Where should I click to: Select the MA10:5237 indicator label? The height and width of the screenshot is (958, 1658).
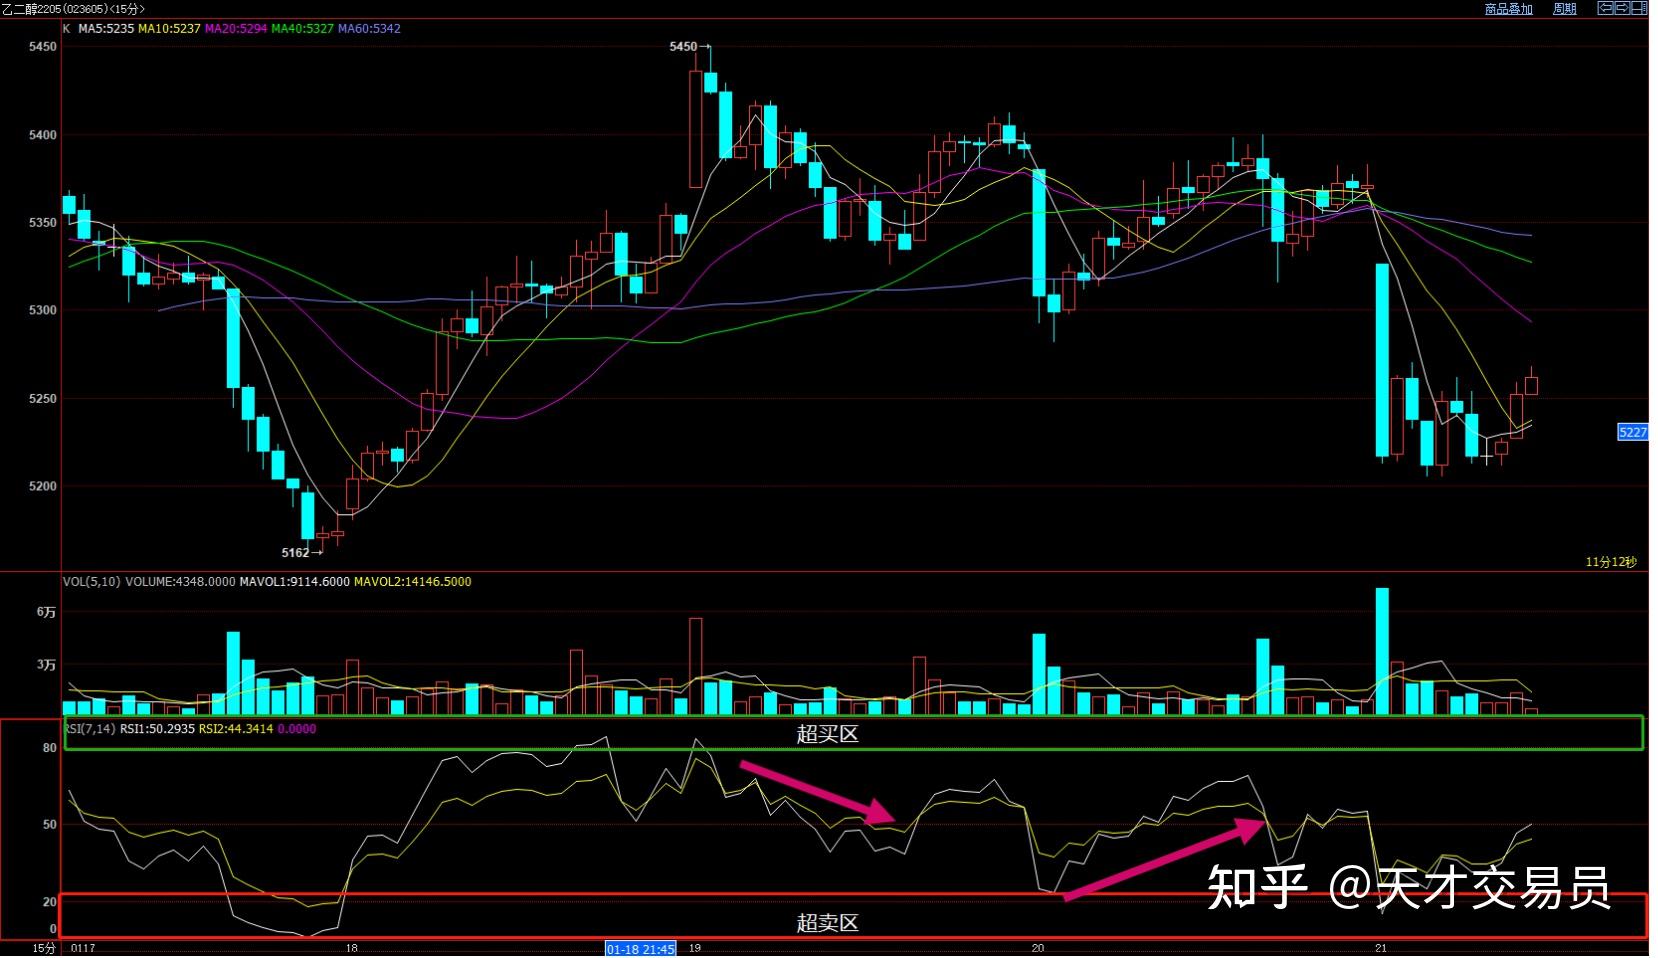(169, 29)
